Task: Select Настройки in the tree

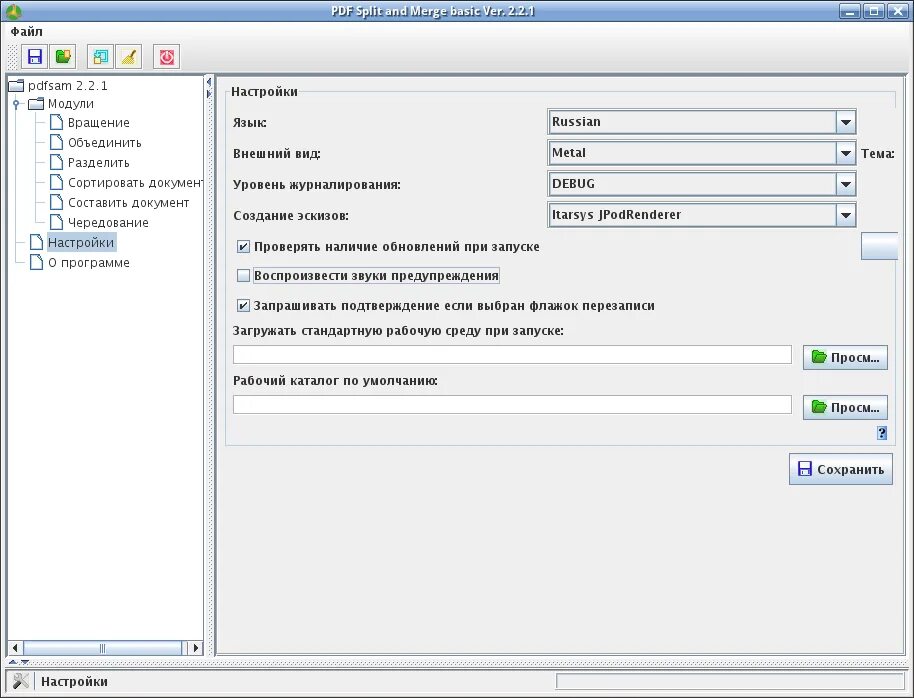Action: [x=73, y=242]
